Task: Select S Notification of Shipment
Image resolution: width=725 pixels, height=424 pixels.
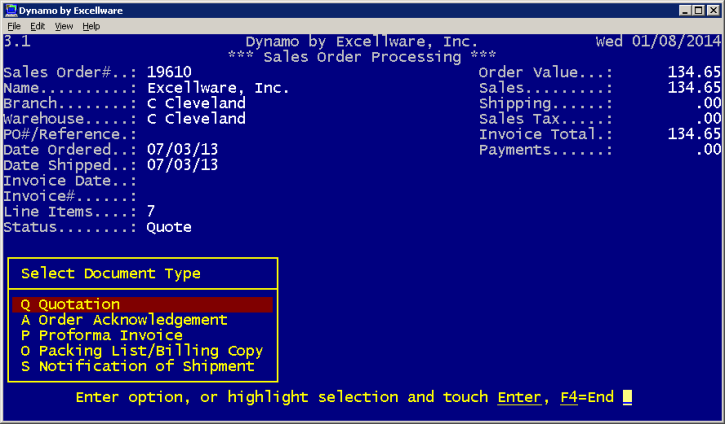Action: tap(138, 366)
